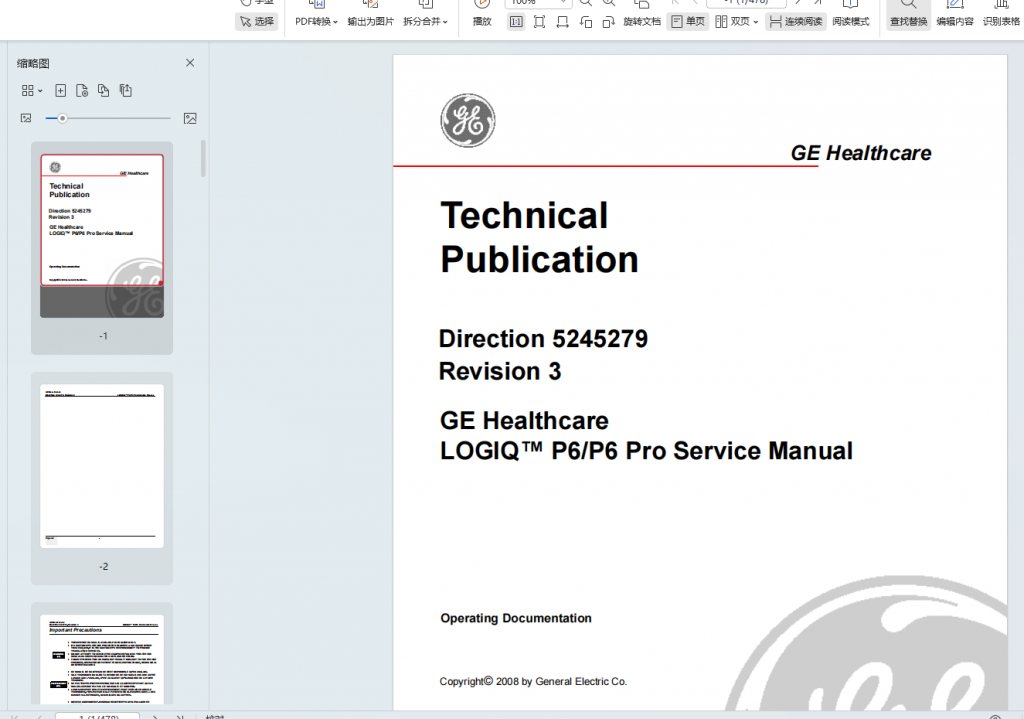Rotate page clockwise icon

click(609, 22)
